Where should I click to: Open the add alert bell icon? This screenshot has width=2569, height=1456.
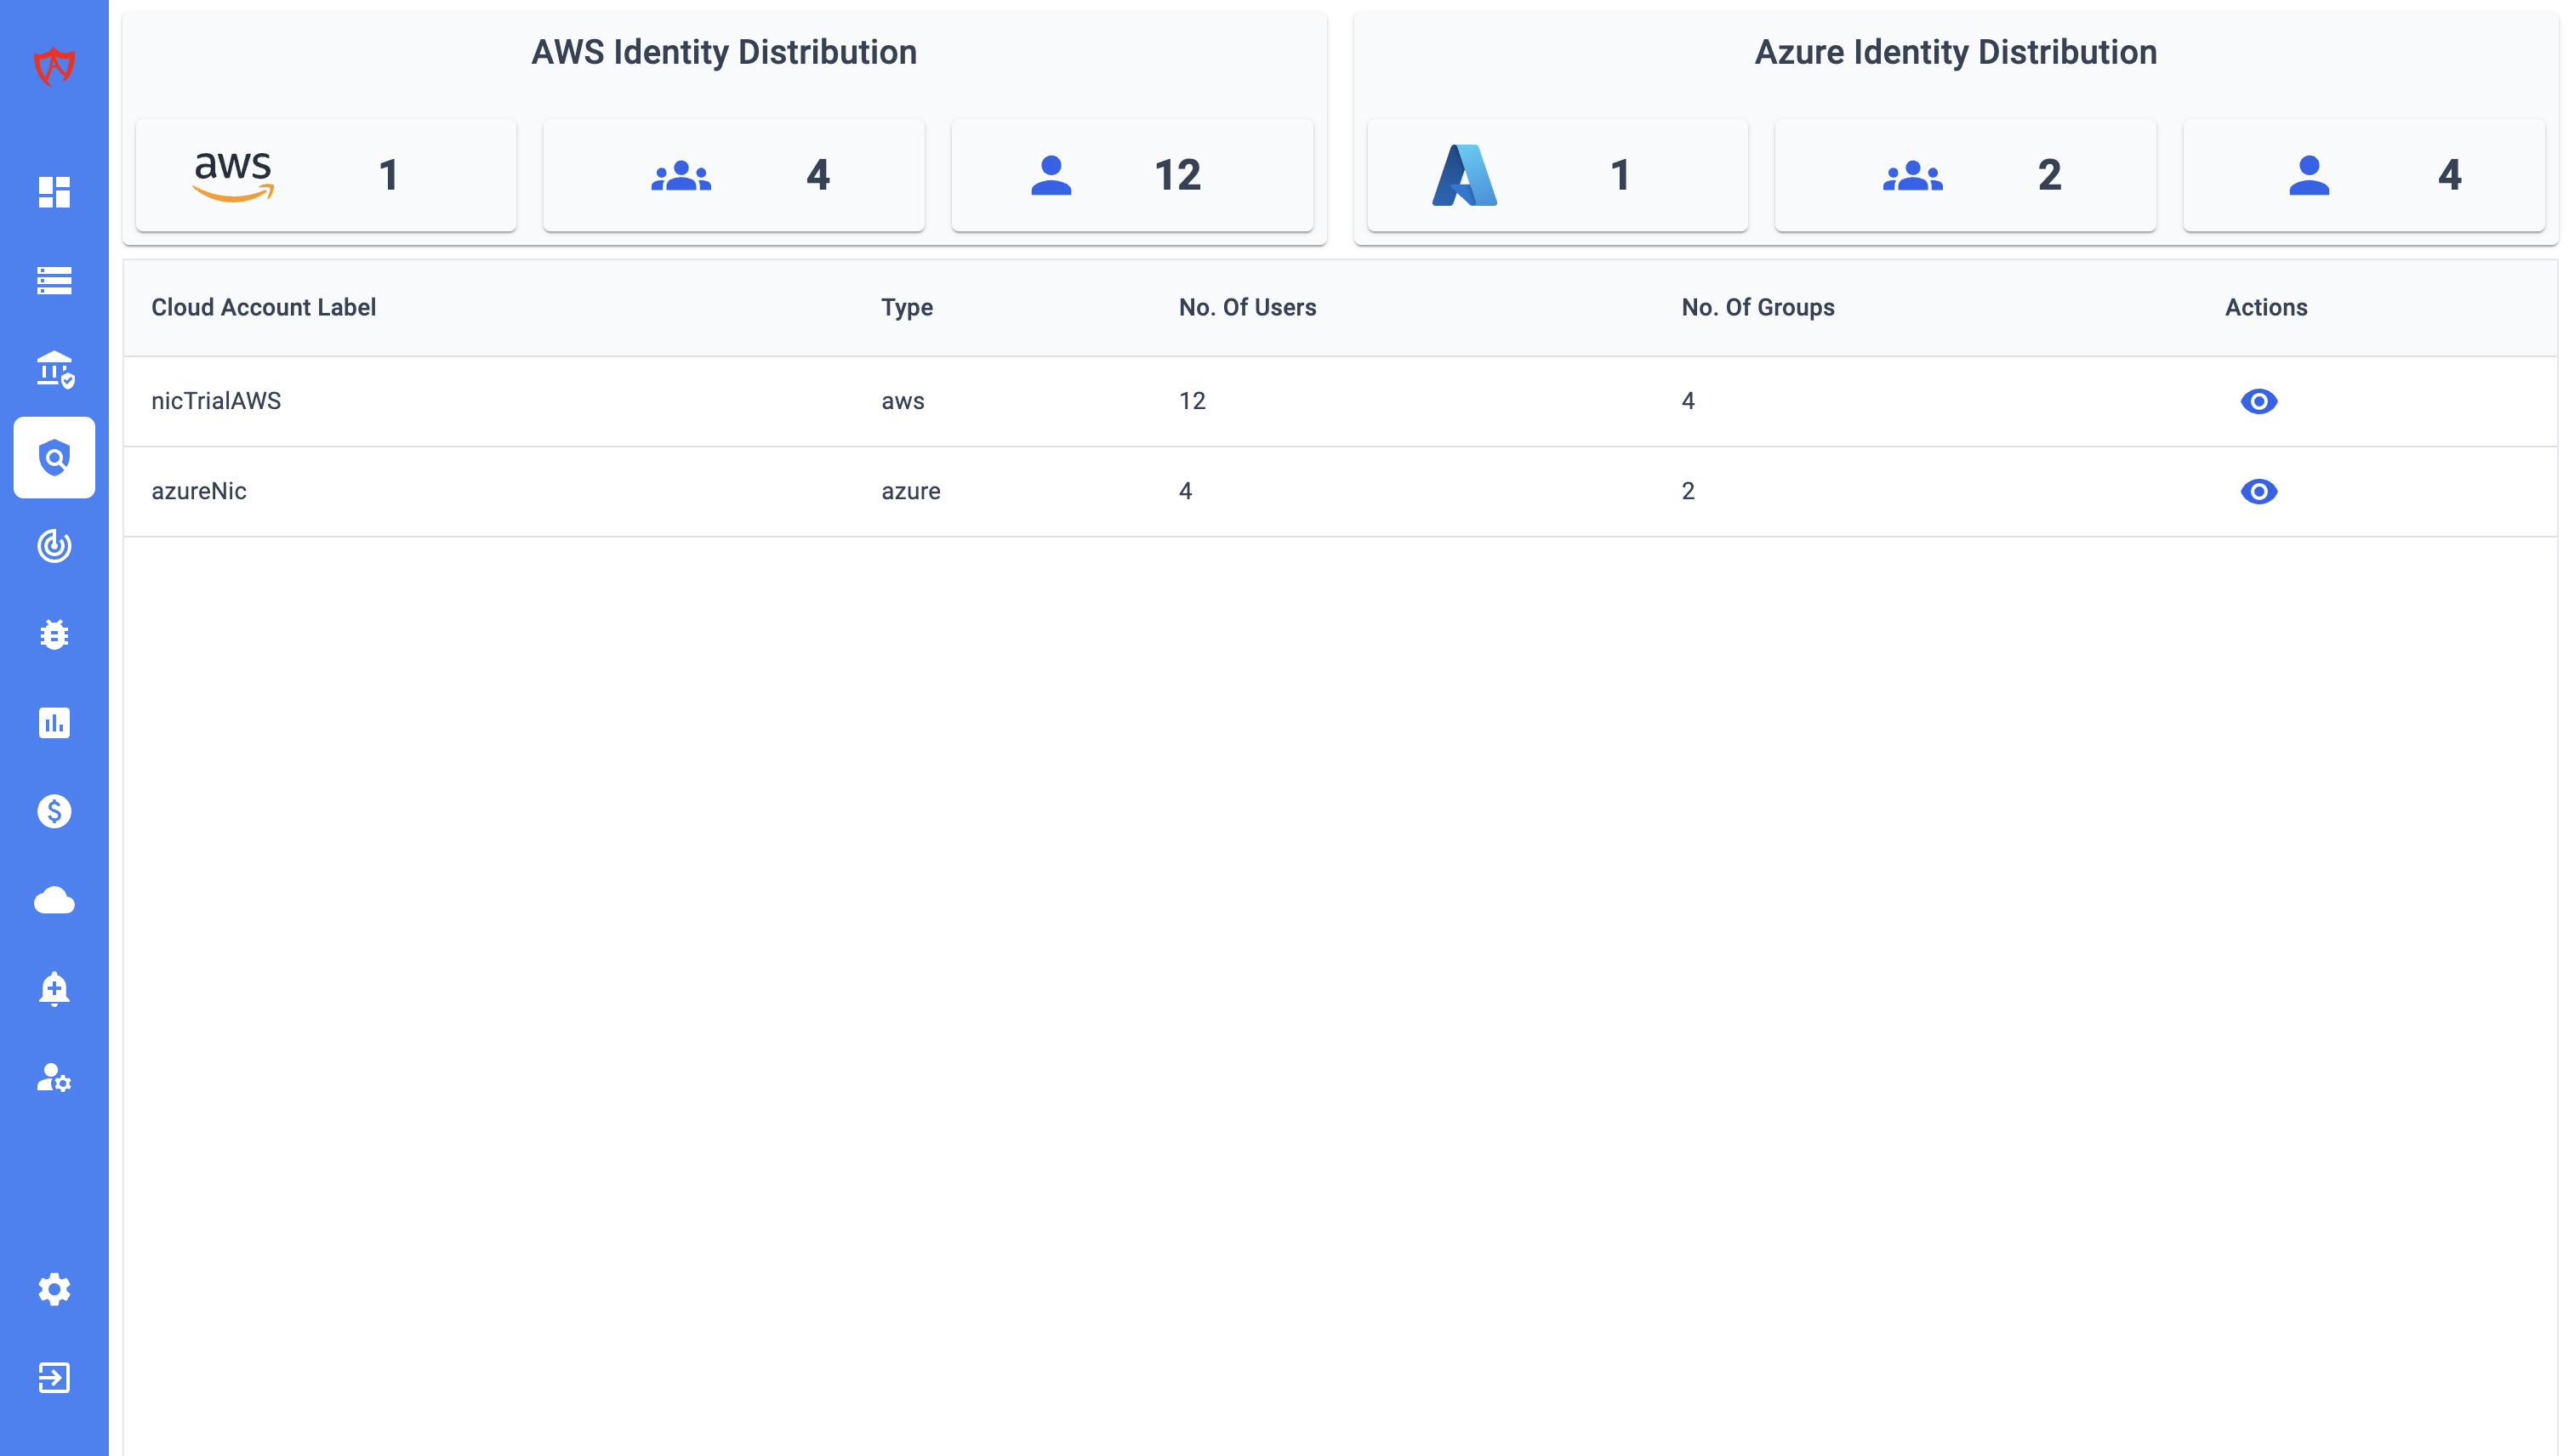tap(54, 989)
